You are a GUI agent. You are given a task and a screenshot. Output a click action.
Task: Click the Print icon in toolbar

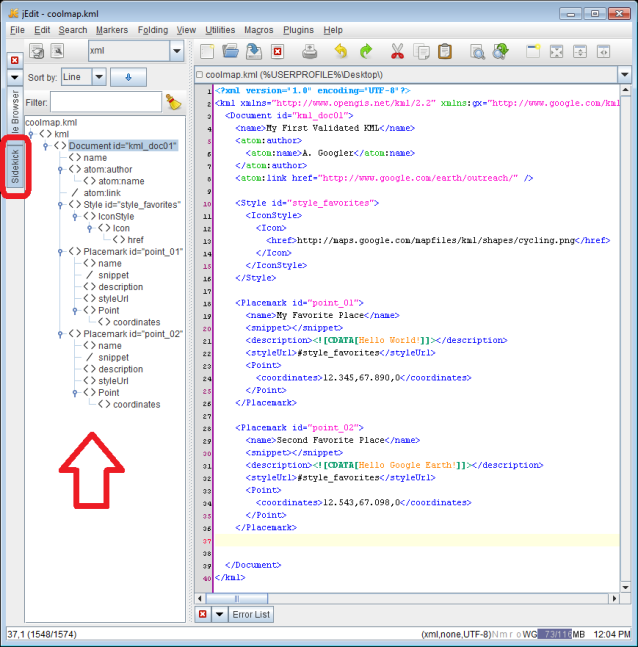[x=310, y=51]
